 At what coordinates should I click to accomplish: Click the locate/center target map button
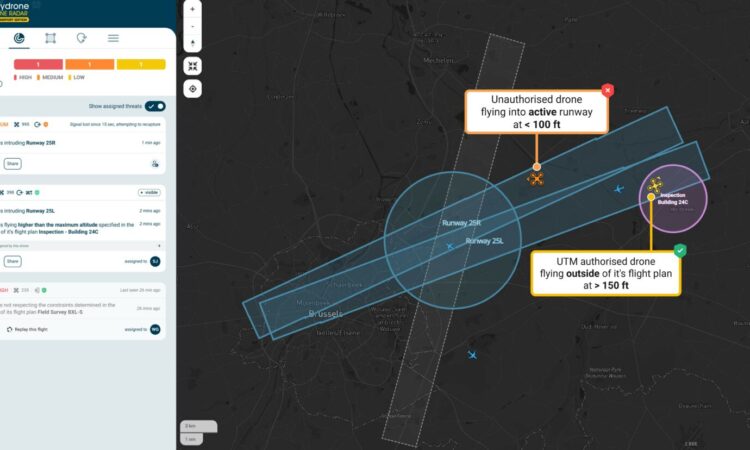point(192,89)
